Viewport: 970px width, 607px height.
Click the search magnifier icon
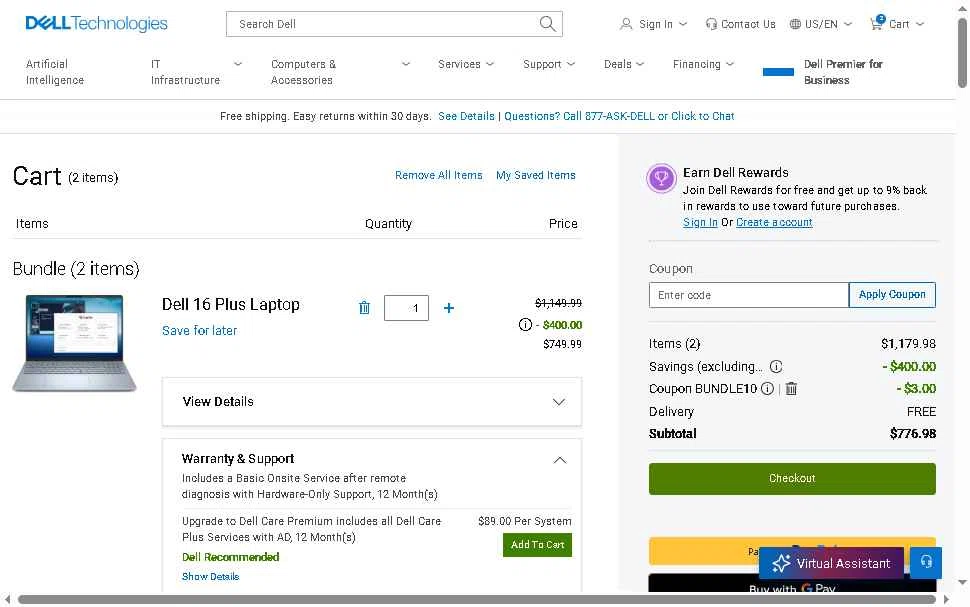pos(547,24)
